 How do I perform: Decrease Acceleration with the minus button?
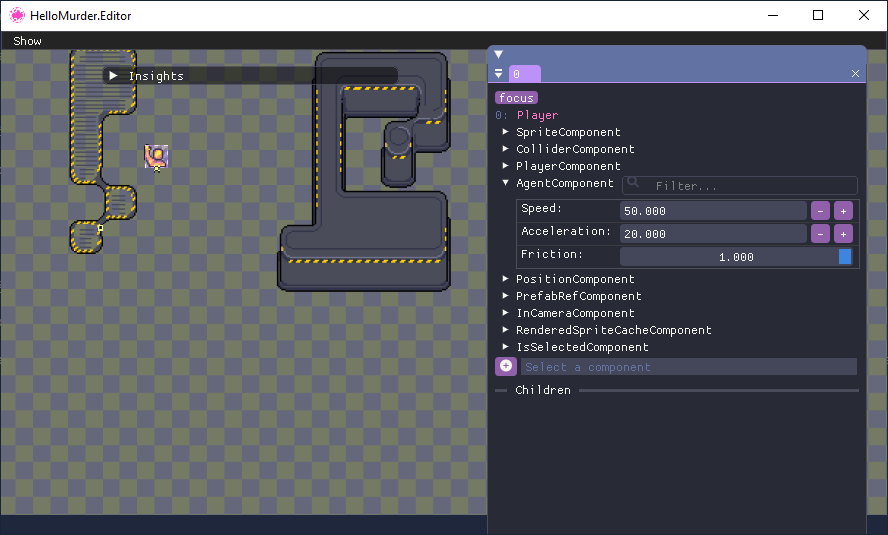820,234
